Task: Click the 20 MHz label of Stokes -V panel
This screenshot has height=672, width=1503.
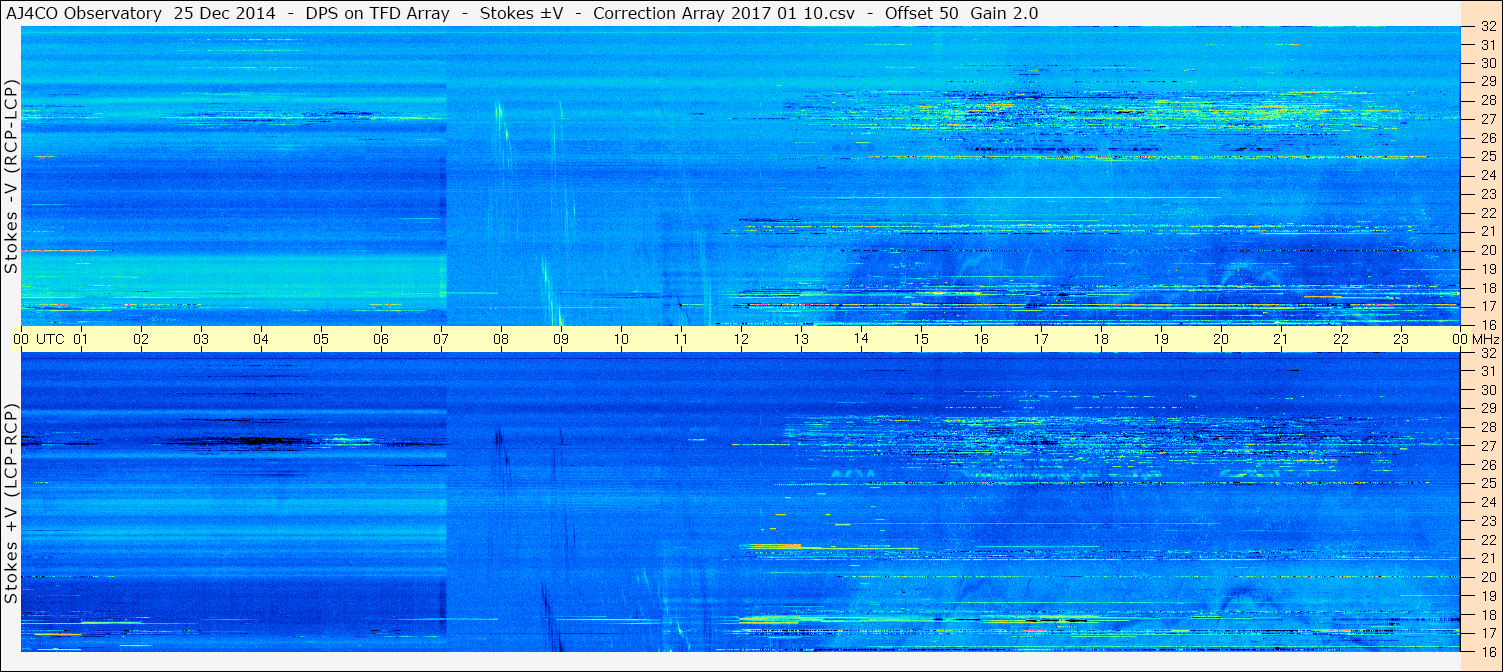Action: pos(1487,250)
